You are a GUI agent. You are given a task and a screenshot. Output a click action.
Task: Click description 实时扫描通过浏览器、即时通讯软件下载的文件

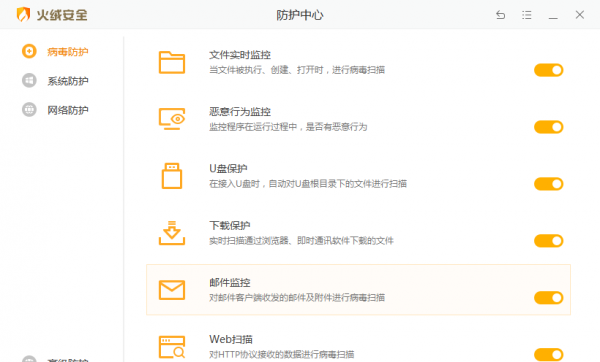pyautogui.click(x=302, y=241)
